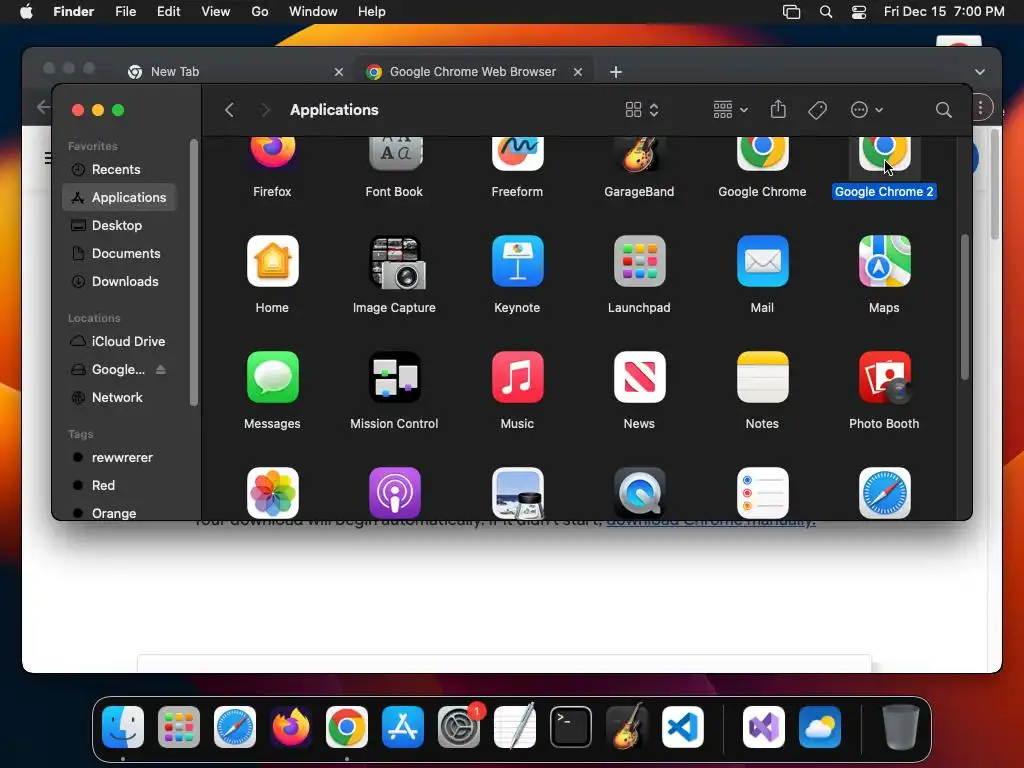1024x768 pixels.
Task: Select the Maps app icon
Action: tap(884, 261)
